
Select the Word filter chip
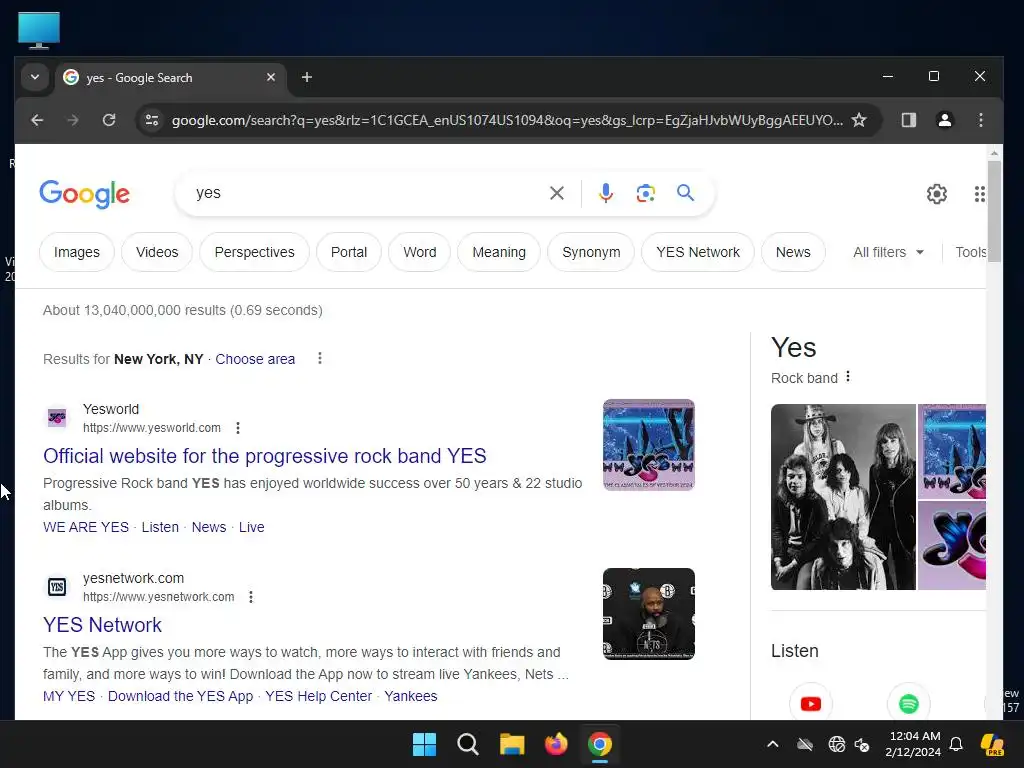[x=419, y=252]
